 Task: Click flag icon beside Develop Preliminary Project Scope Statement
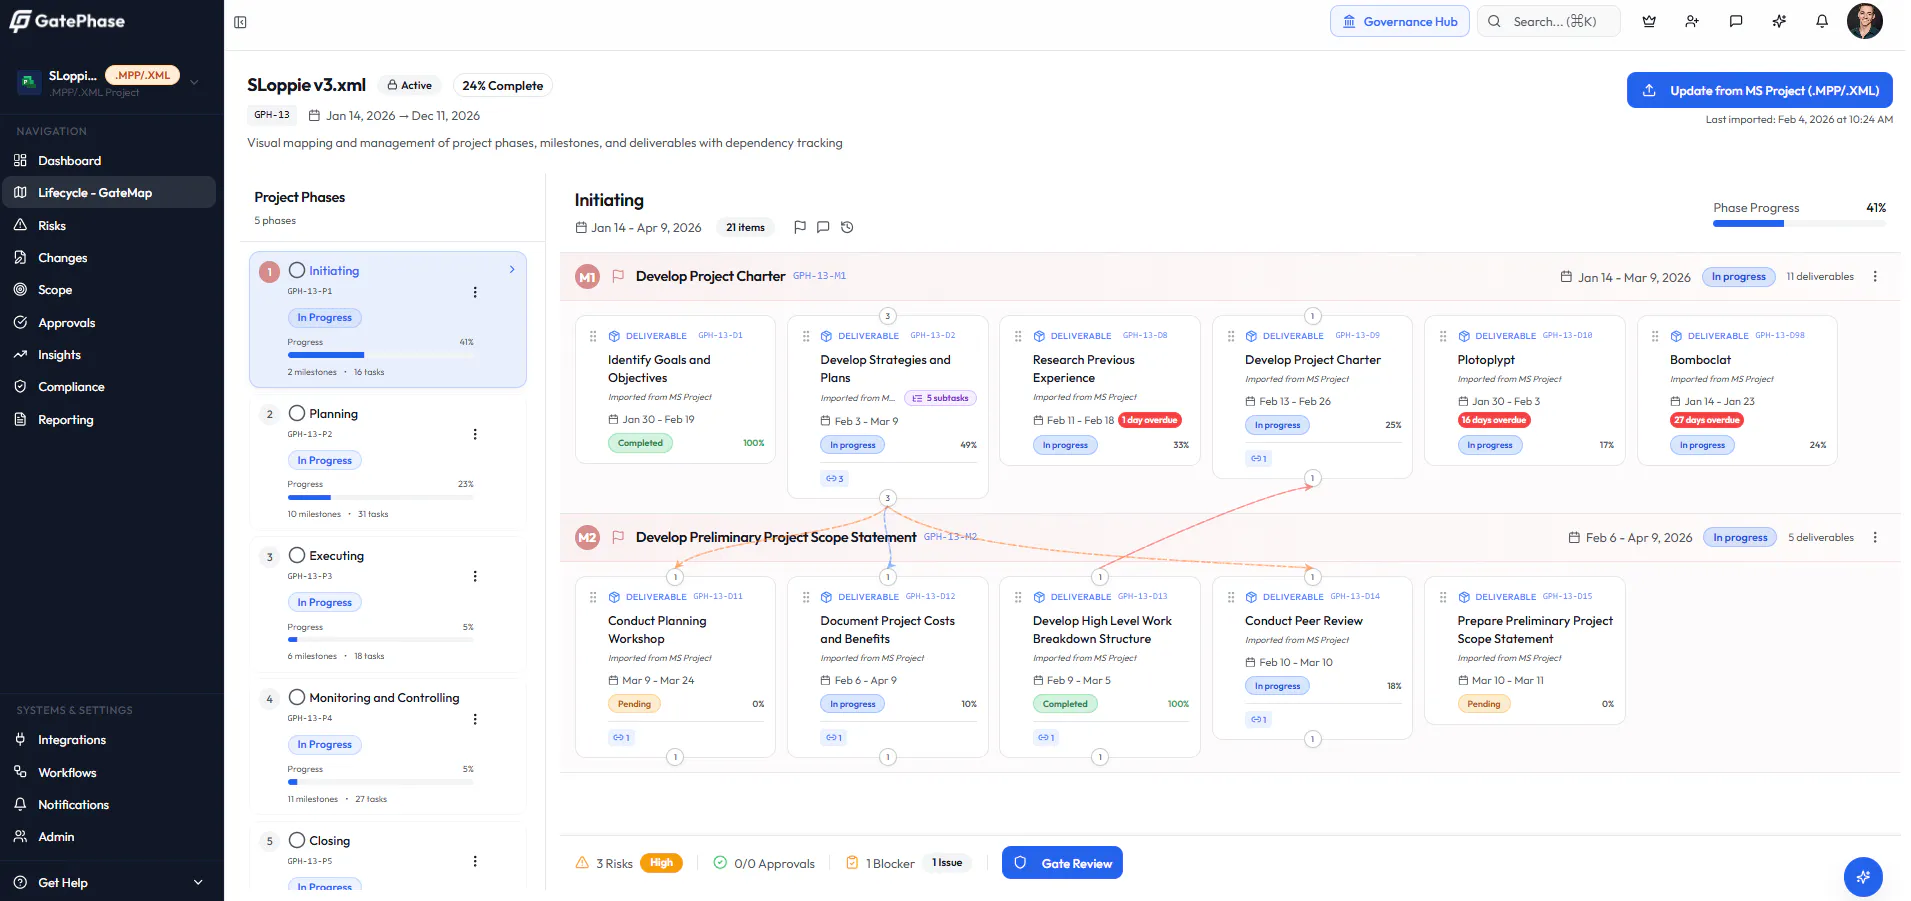[x=618, y=537]
